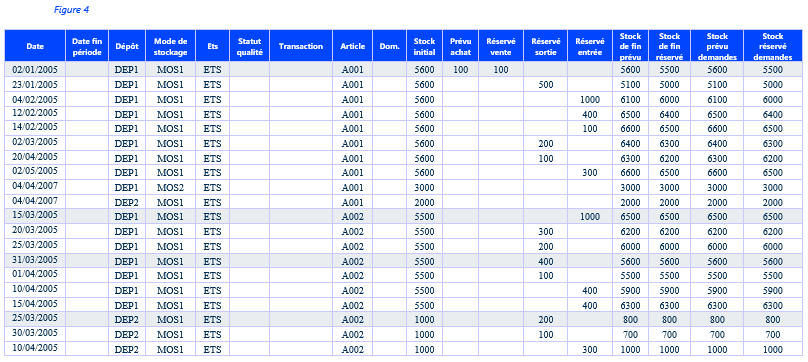
Task: Click the Figure 4 caption
Action: pyautogui.click(x=72, y=10)
